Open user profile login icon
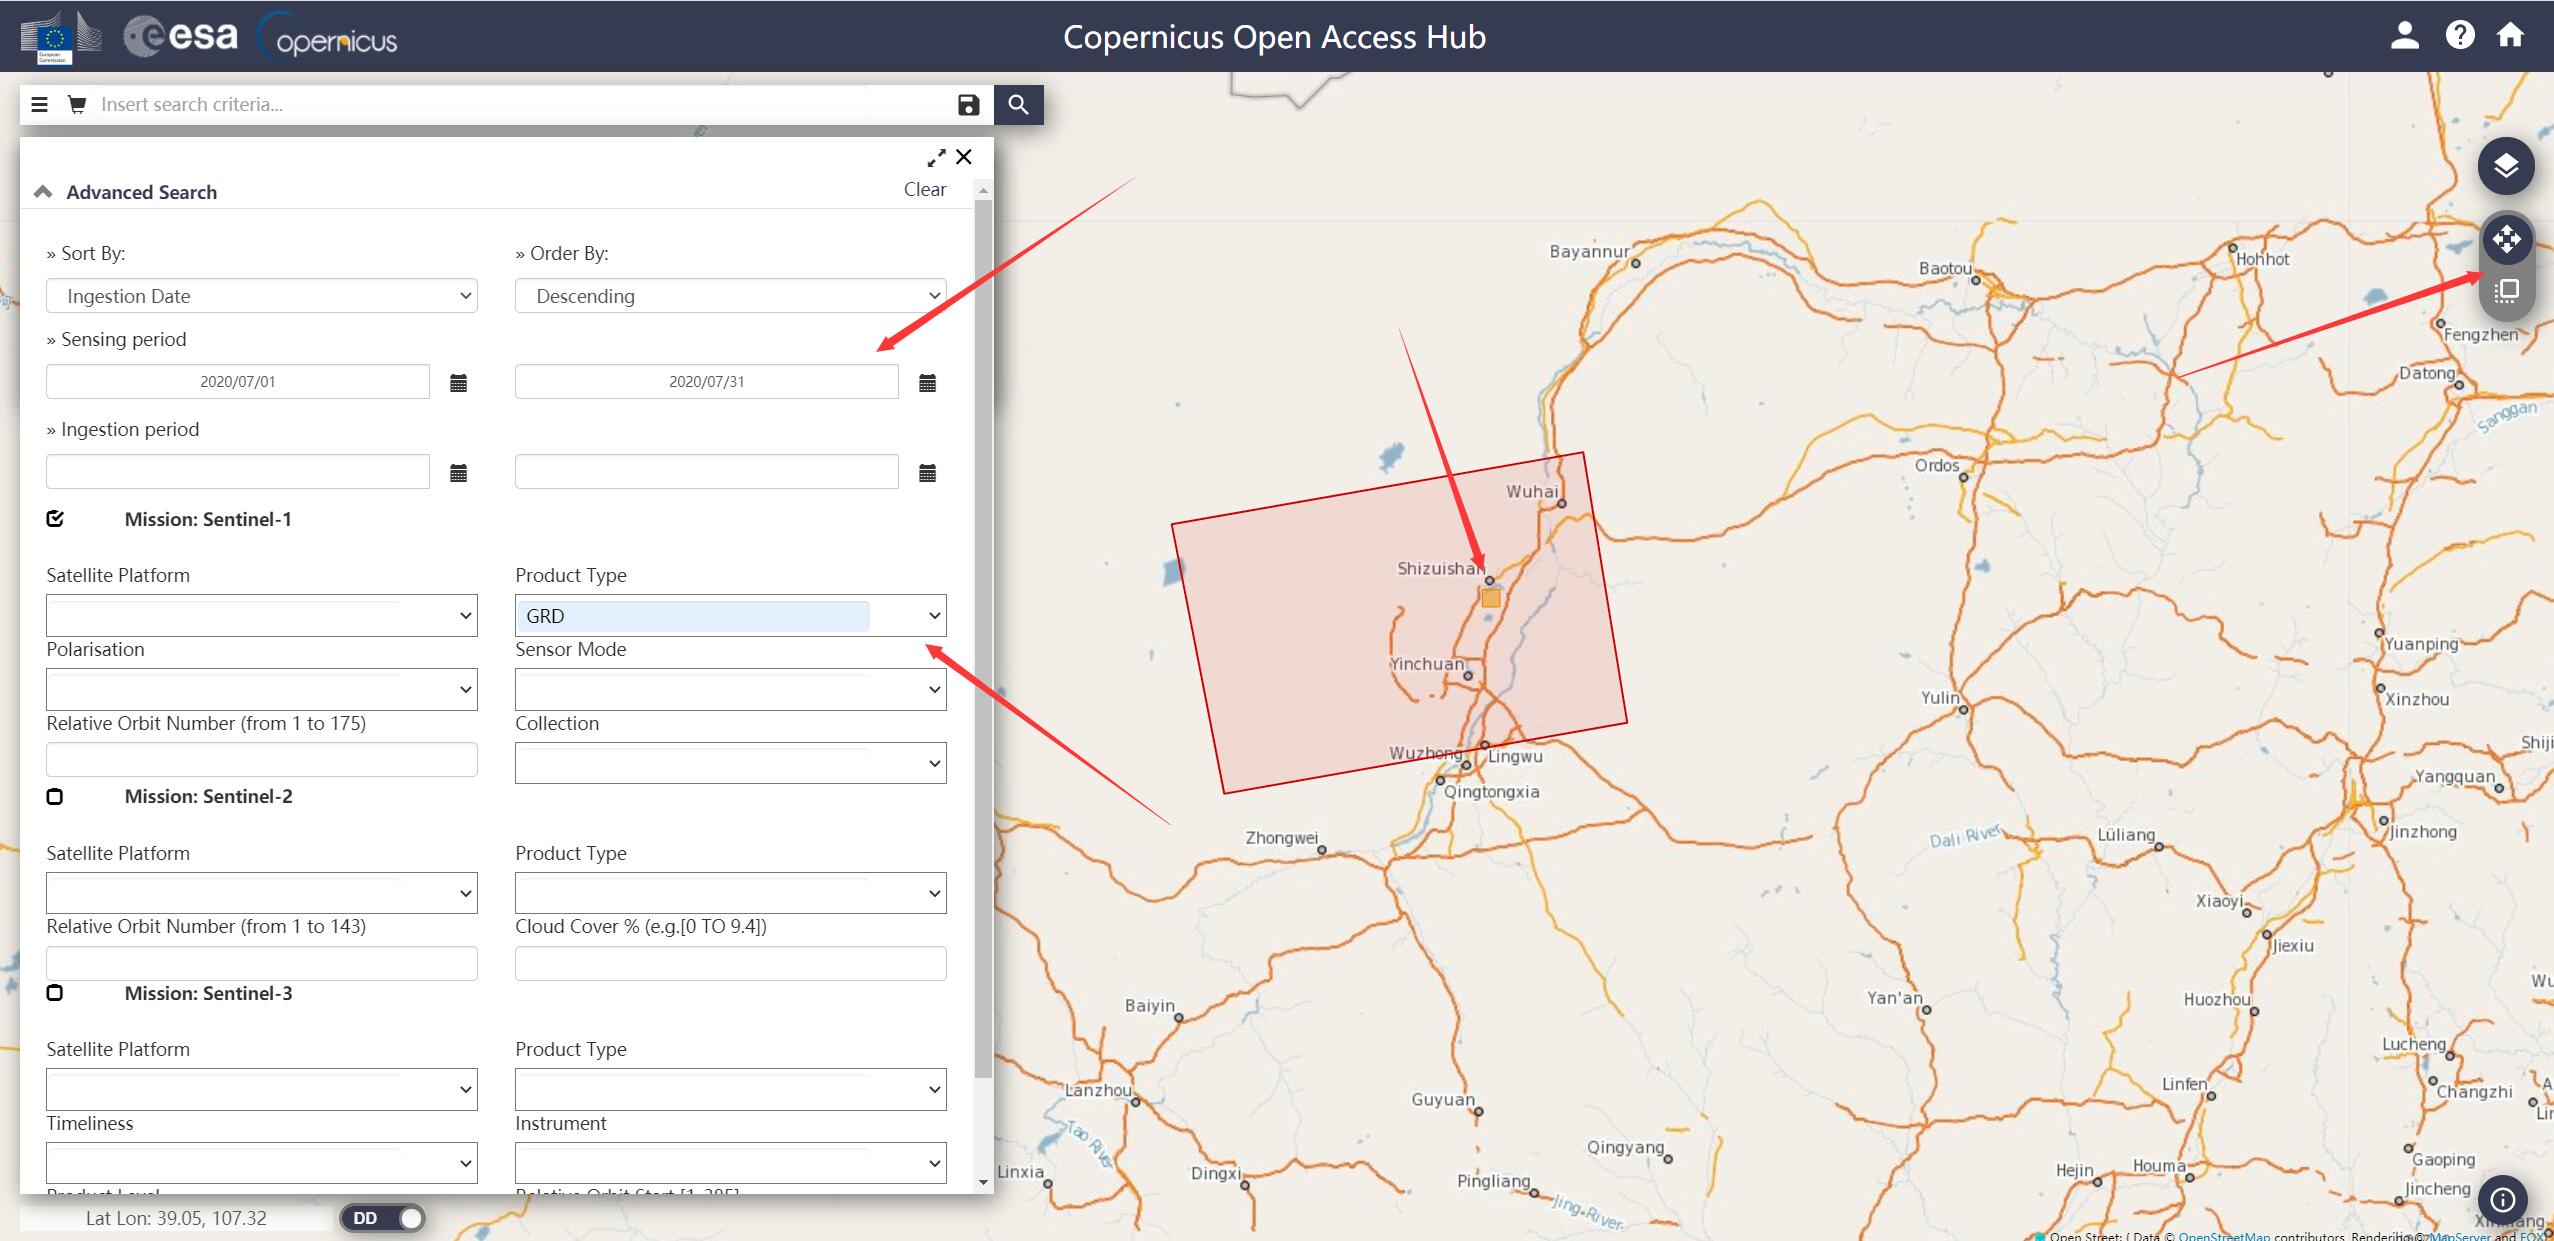Viewport: 2554px width, 1241px height. (x=2404, y=36)
